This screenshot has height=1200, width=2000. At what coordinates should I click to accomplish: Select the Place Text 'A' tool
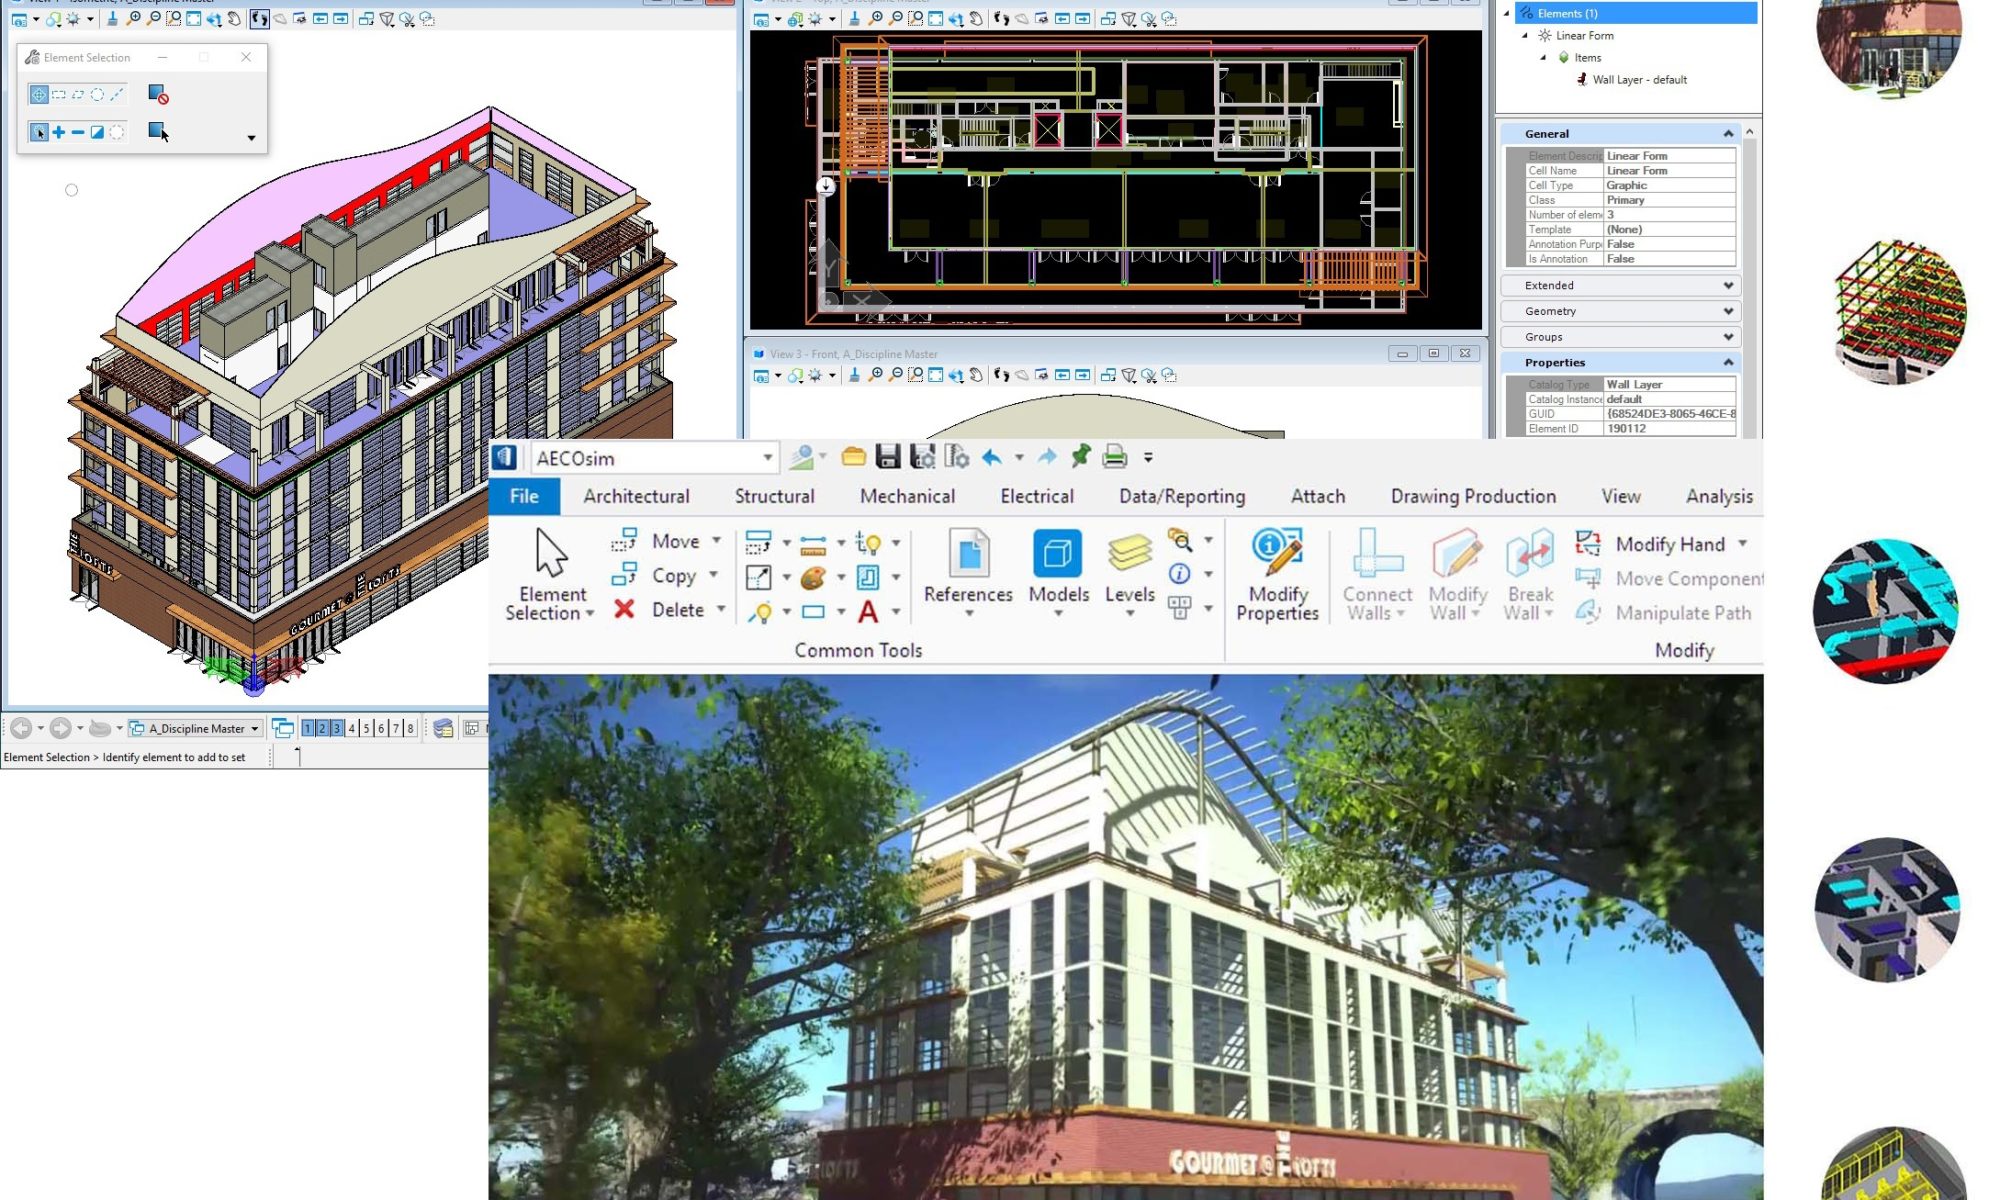click(x=868, y=611)
